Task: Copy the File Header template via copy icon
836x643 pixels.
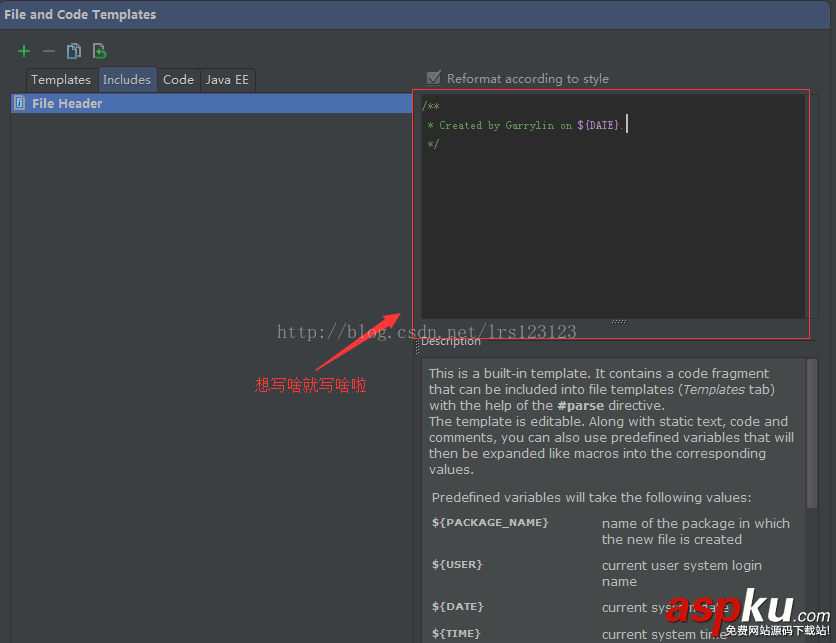Action: click(x=73, y=50)
